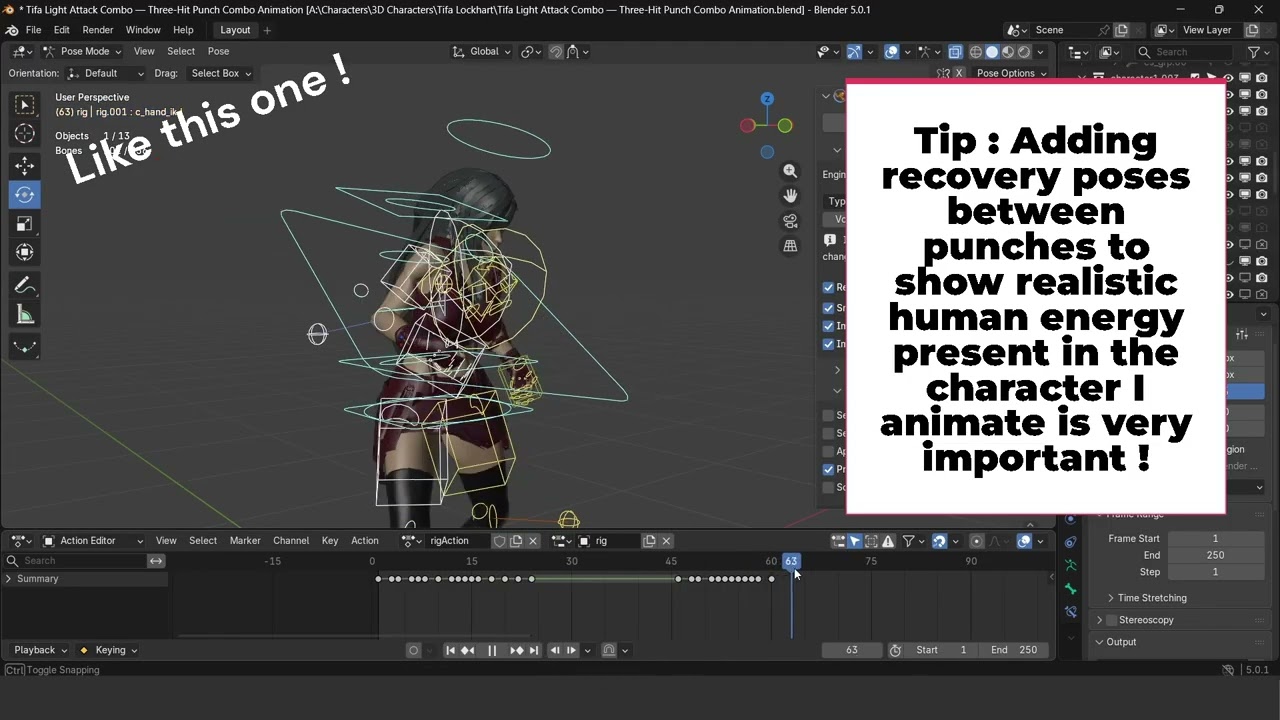Toggle X-axis mirror in pose header
The width and height of the screenshot is (1280, 720).
click(x=959, y=73)
